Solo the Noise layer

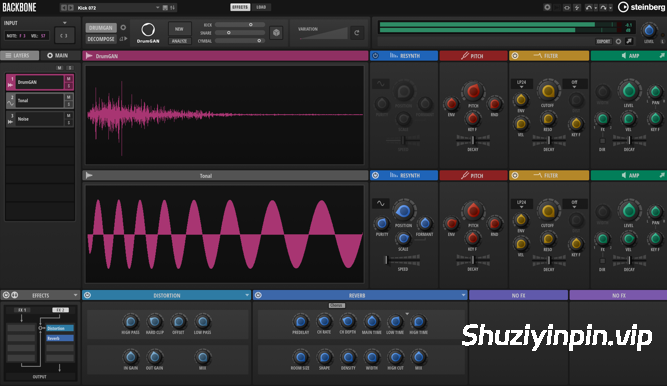click(68, 123)
